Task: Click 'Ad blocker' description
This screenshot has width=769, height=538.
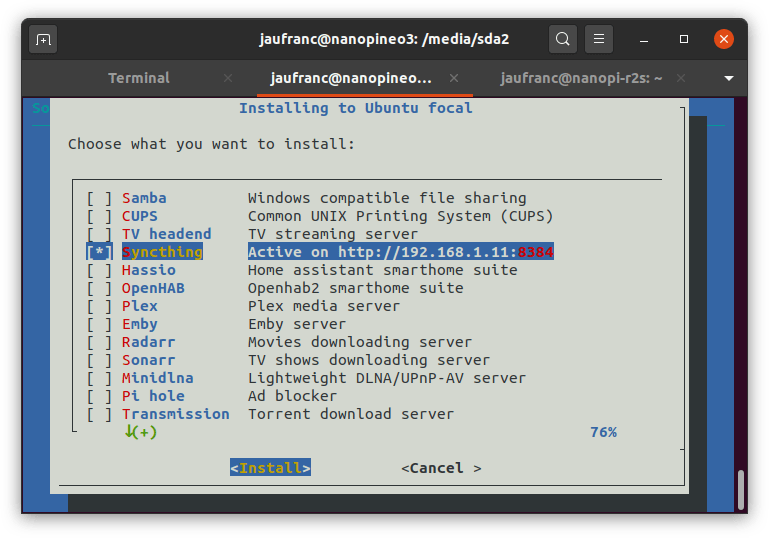Action: (x=293, y=396)
